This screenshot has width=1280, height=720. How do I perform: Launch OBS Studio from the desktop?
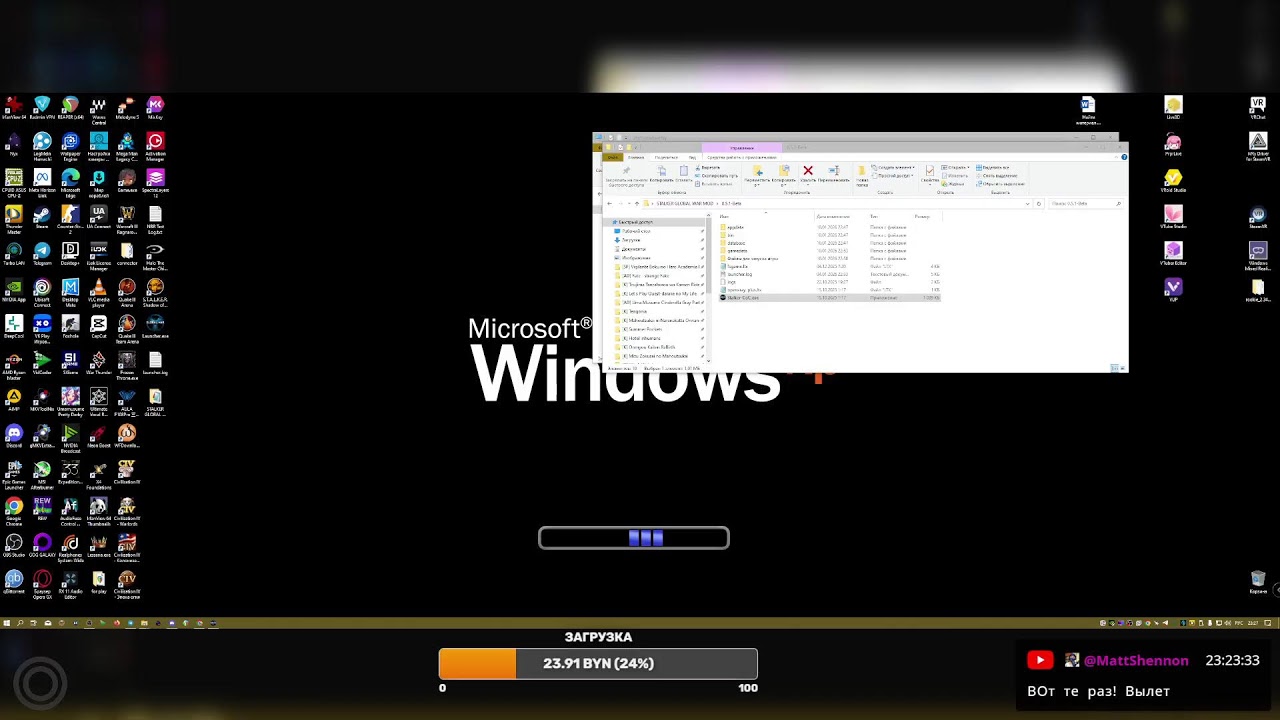(x=14, y=545)
